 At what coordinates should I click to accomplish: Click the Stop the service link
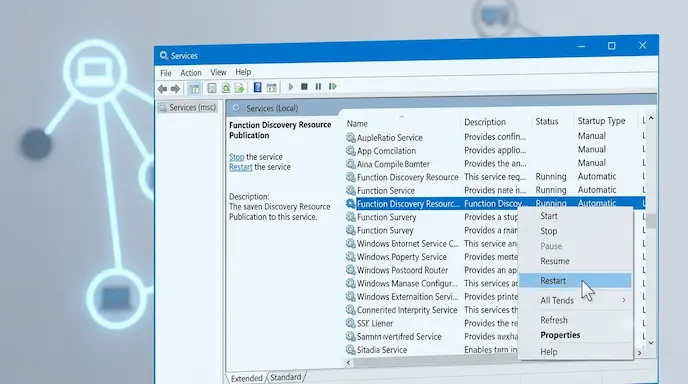[236, 157]
